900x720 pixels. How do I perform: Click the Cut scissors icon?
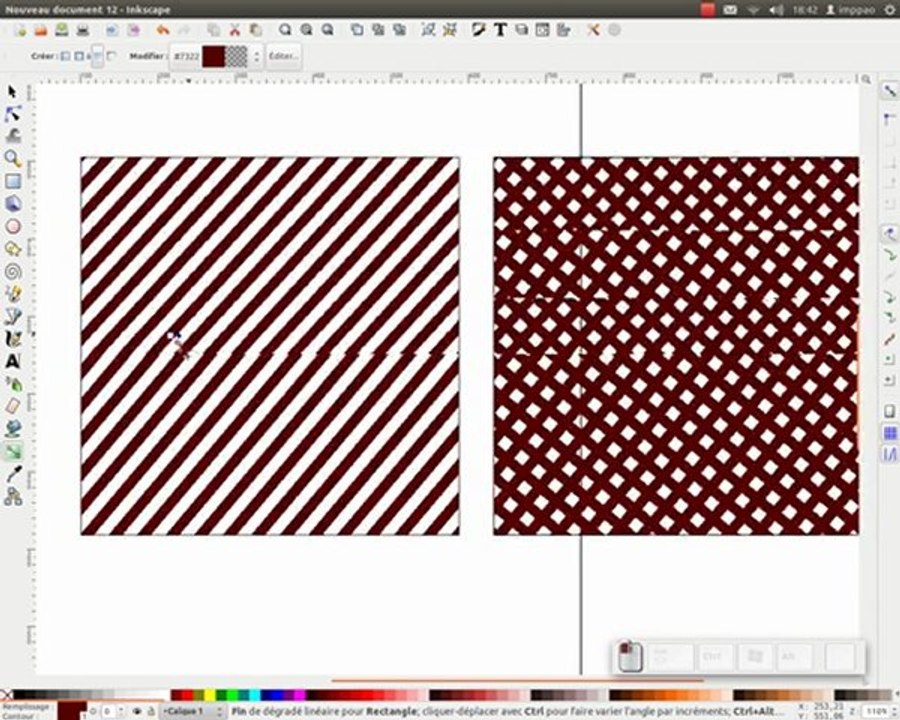tap(235, 30)
